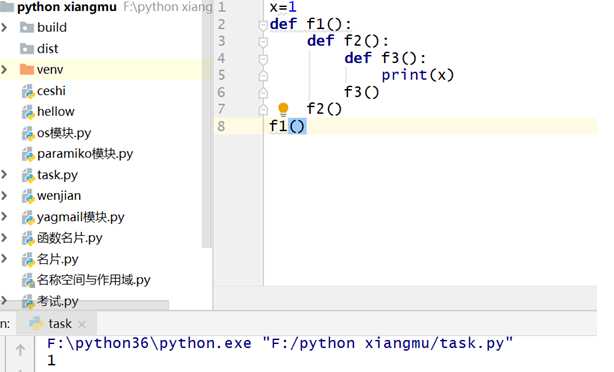Viewport: 614px width, 372px height.
Task: Click line number 1 in the gutter
Action: click(222, 7)
